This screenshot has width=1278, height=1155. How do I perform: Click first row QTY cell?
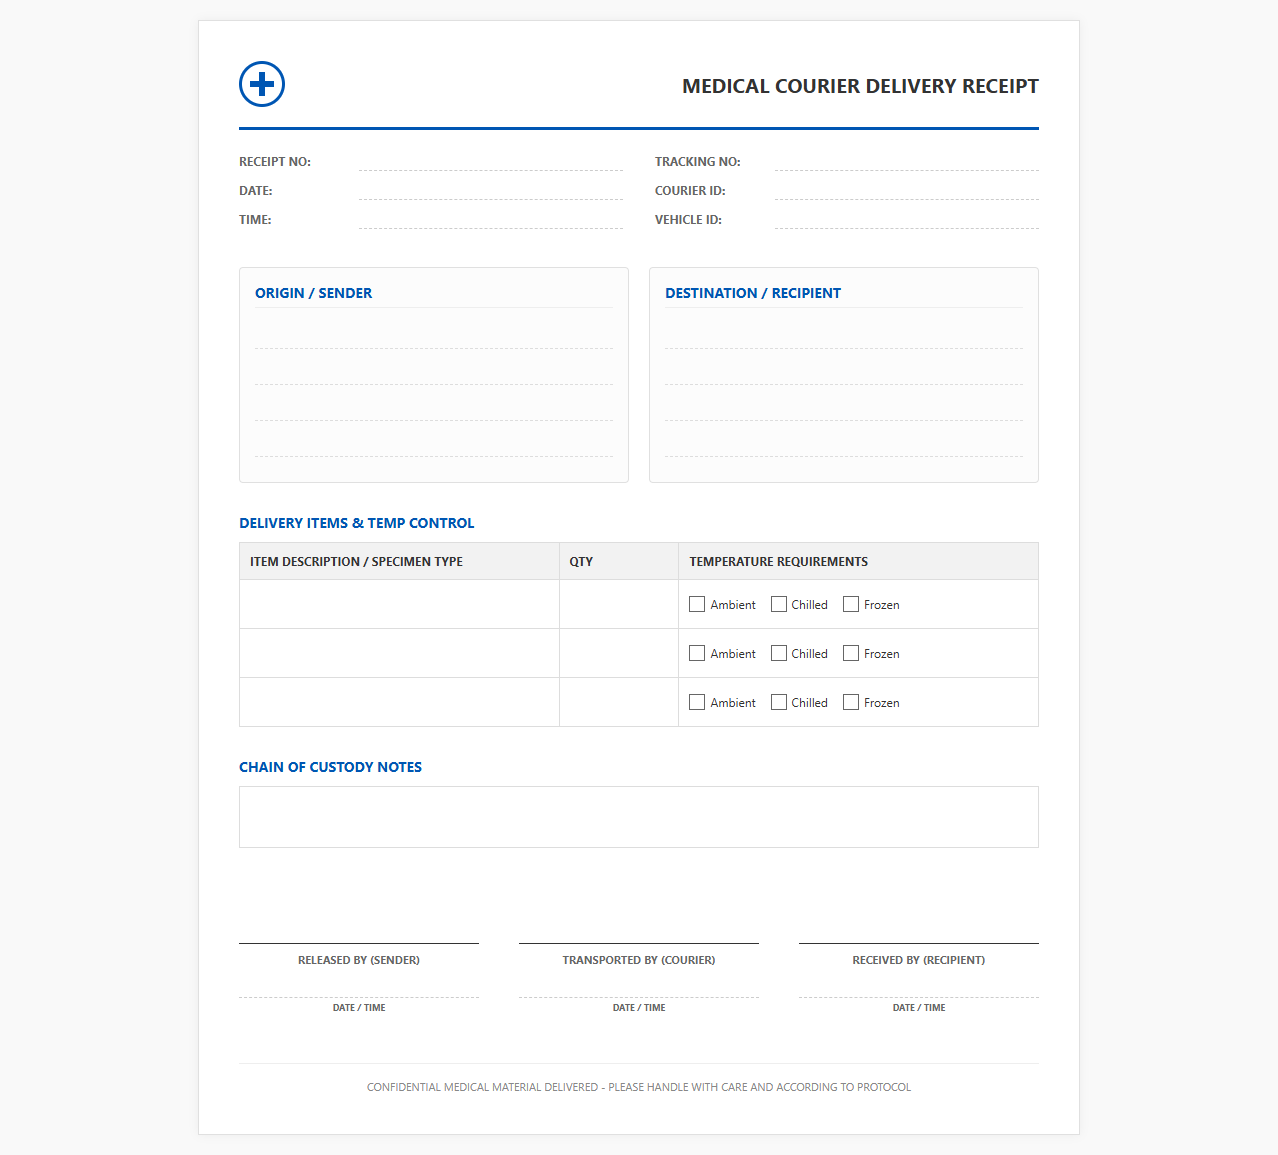pyautogui.click(x=619, y=604)
